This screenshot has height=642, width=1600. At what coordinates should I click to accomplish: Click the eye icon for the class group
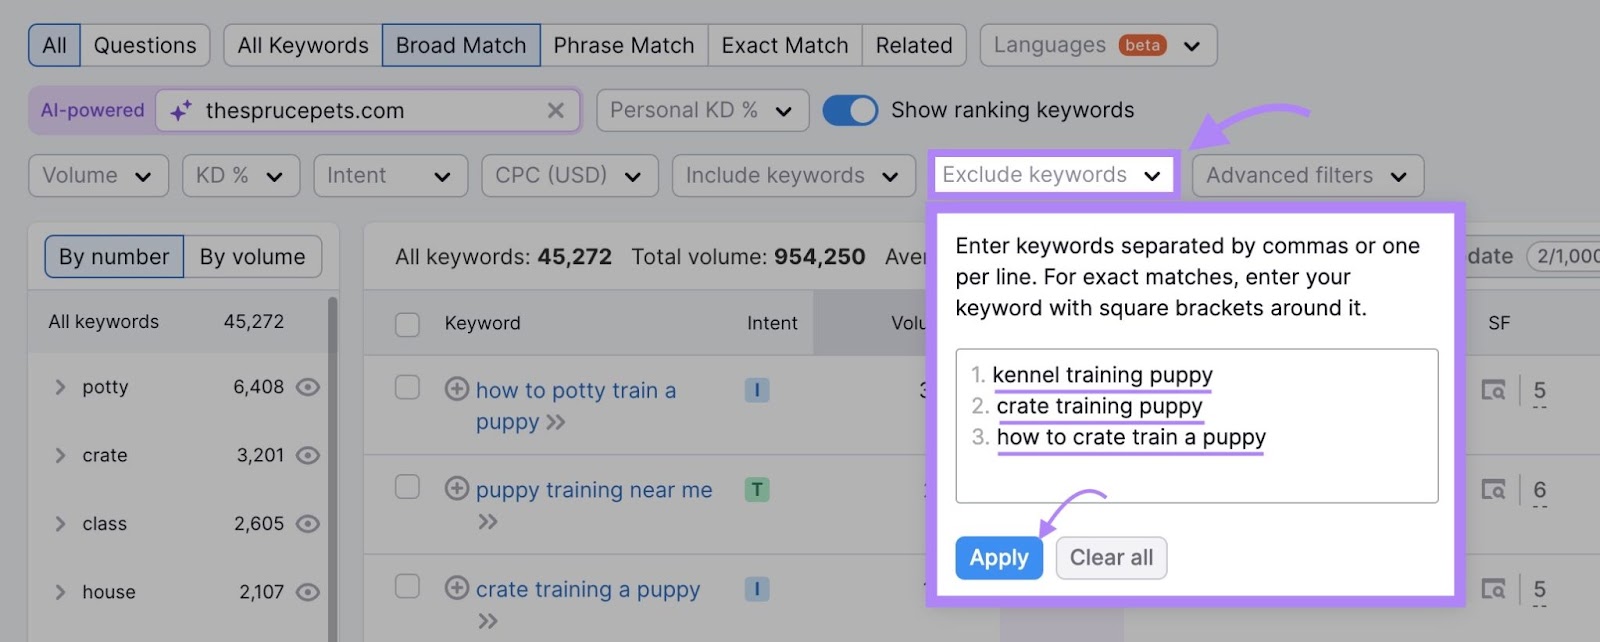(308, 524)
